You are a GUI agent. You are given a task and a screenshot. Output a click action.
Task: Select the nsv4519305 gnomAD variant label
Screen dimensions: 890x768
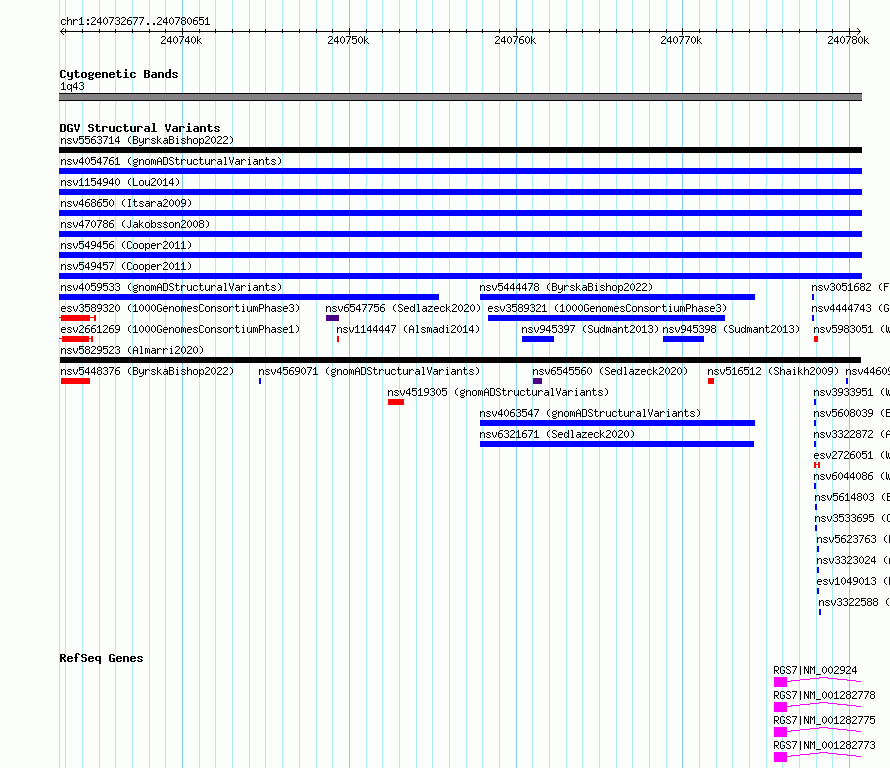tap(498, 392)
